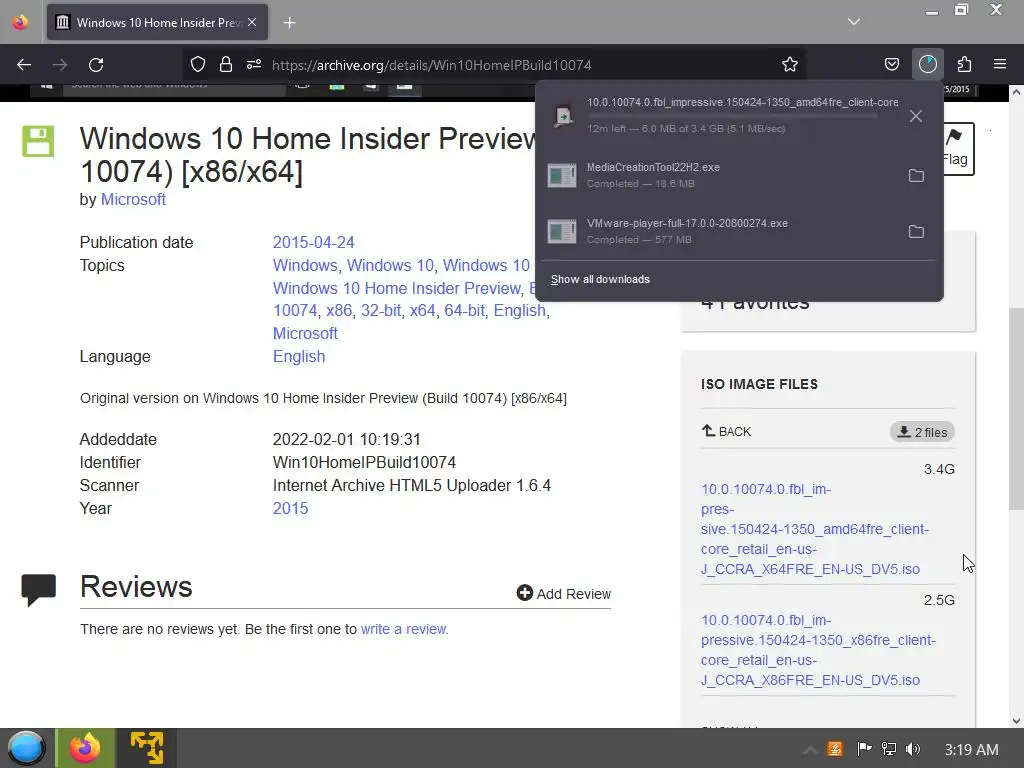Click the write a review link
The image size is (1024, 768).
pos(404,629)
